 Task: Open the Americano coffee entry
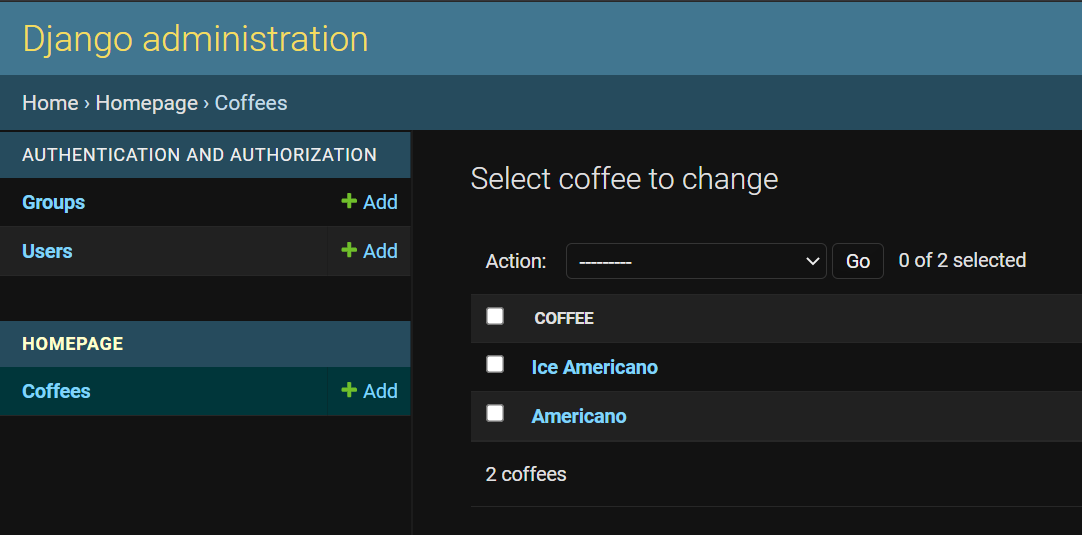(x=579, y=416)
